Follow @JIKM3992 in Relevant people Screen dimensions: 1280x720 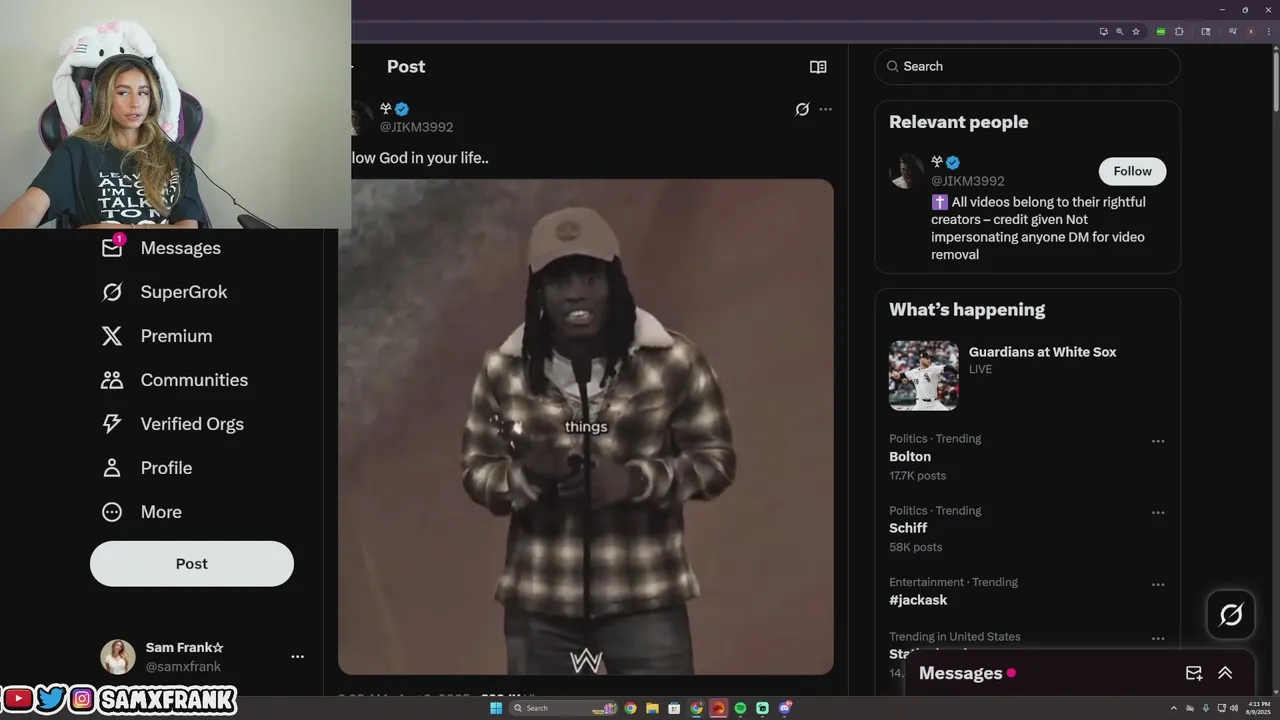1132,171
